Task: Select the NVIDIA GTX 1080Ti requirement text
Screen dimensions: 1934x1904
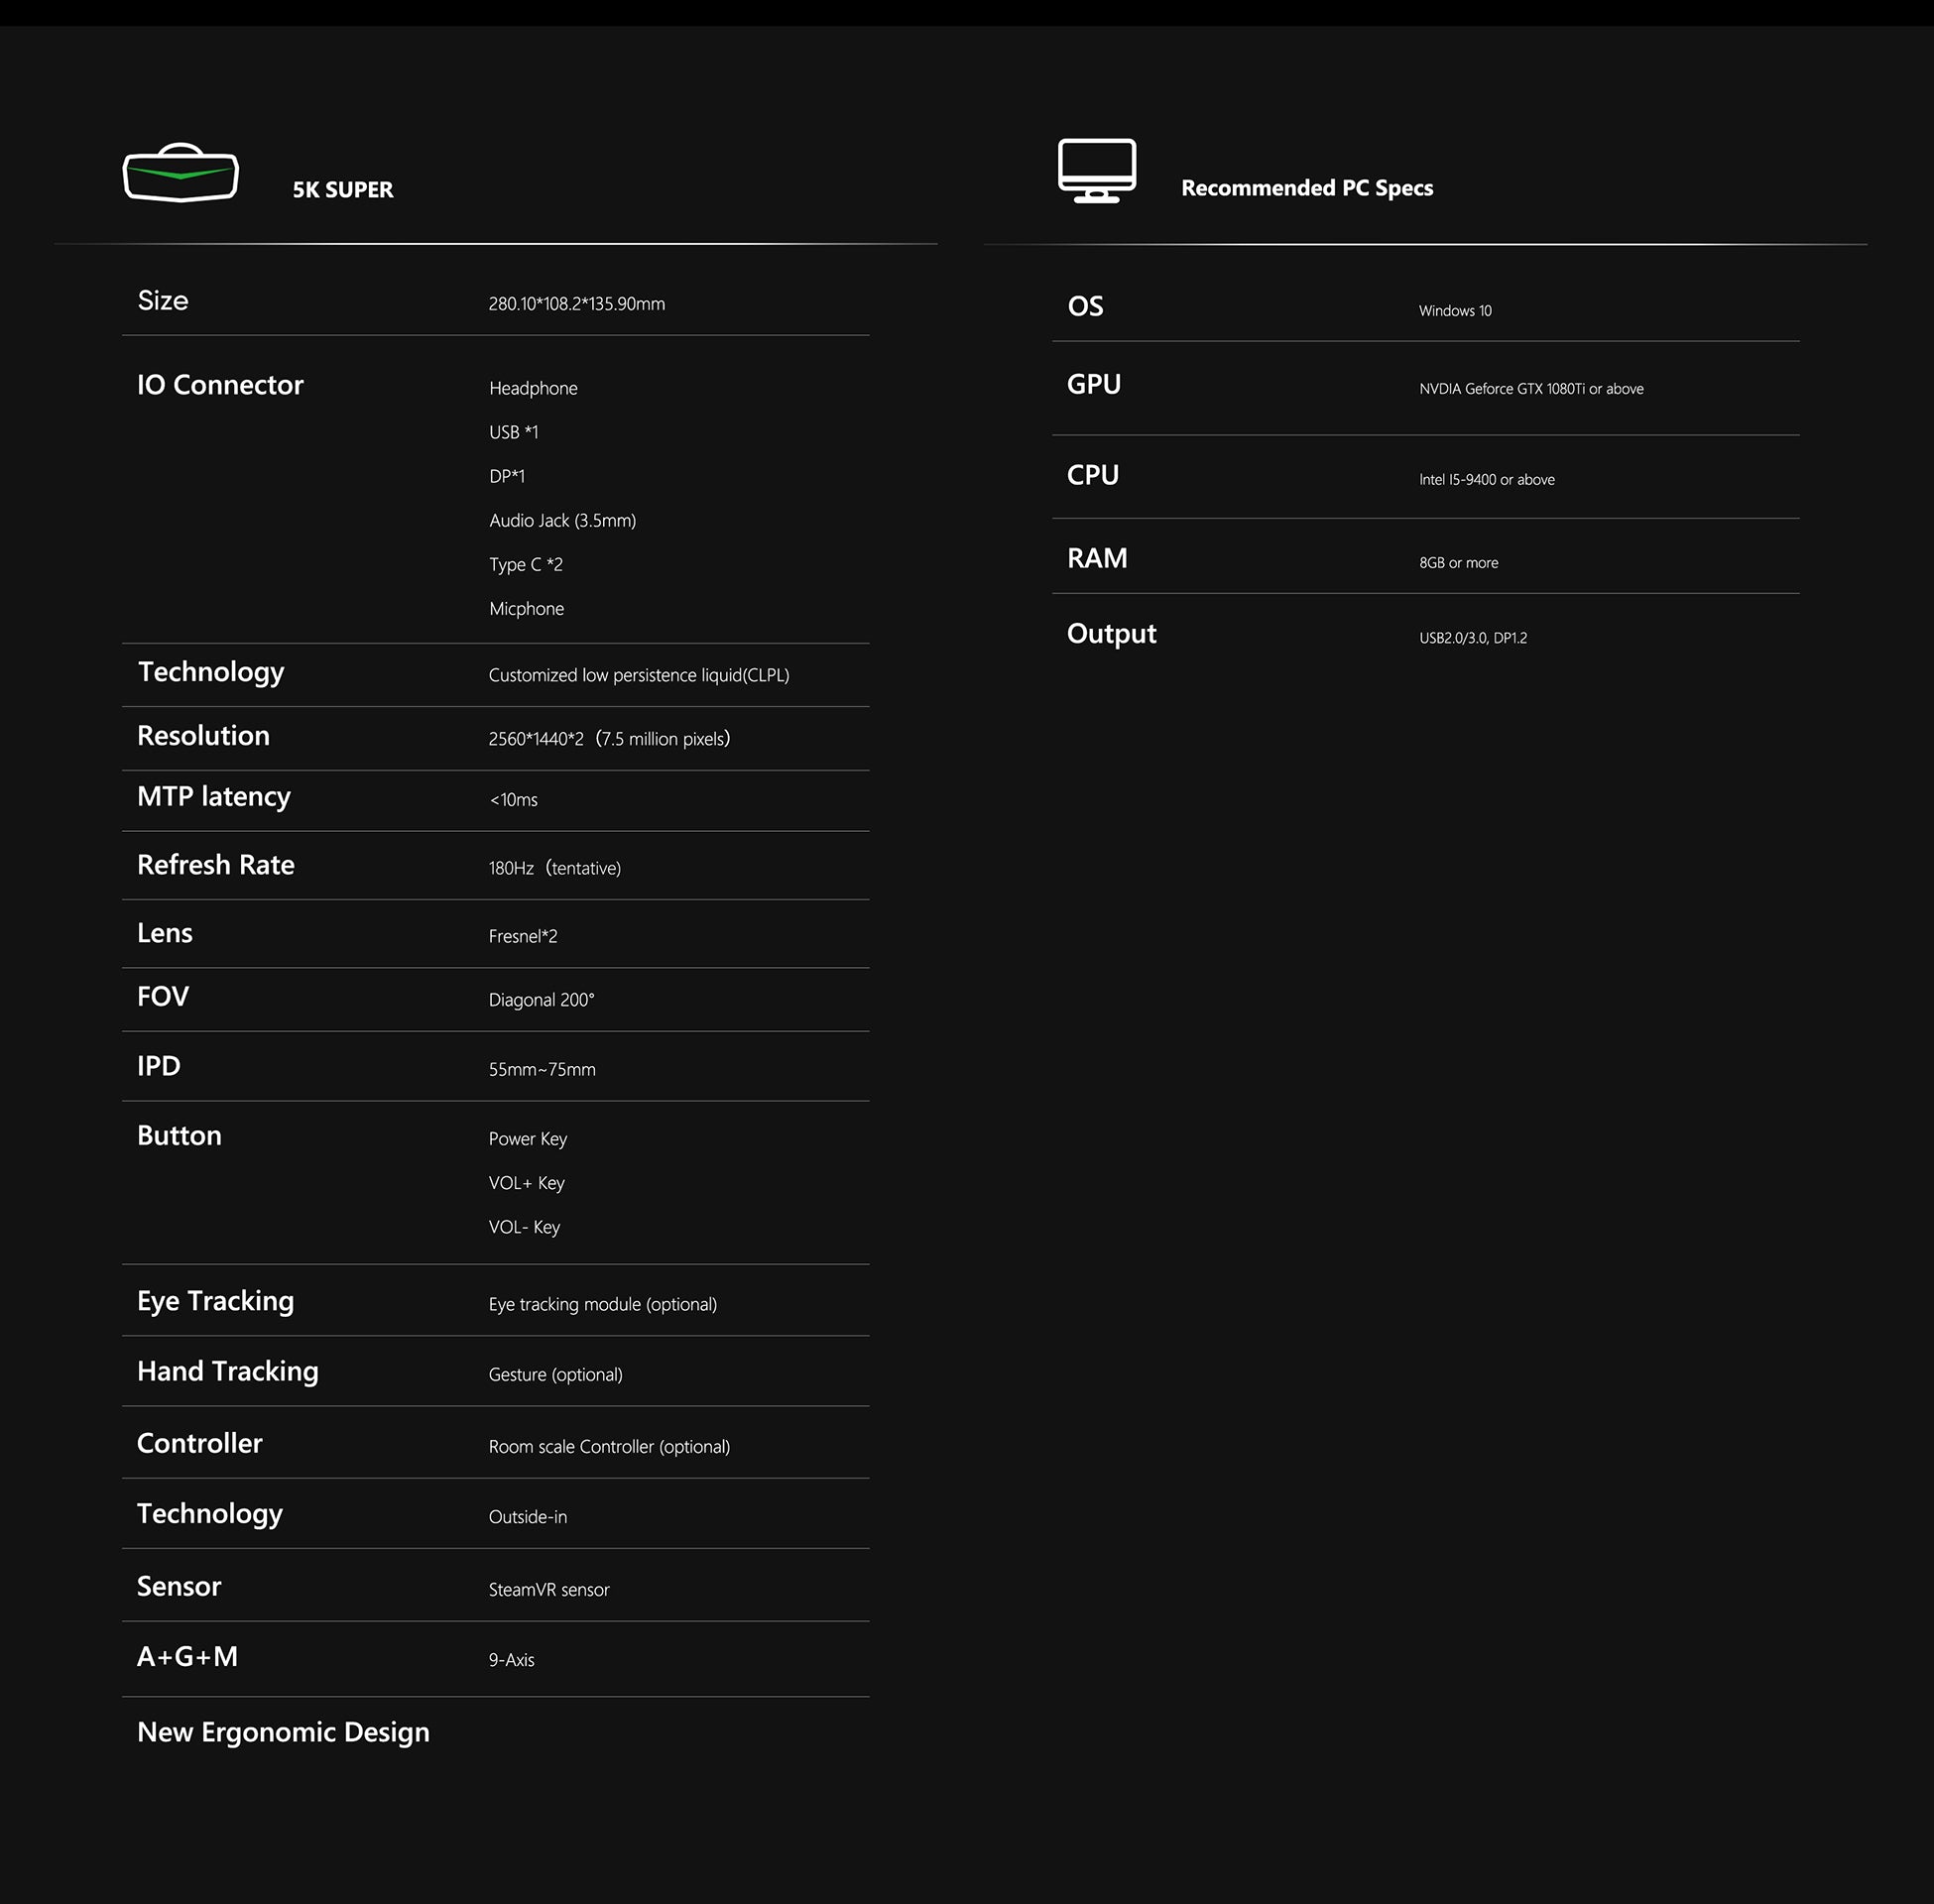Action: click(1530, 389)
